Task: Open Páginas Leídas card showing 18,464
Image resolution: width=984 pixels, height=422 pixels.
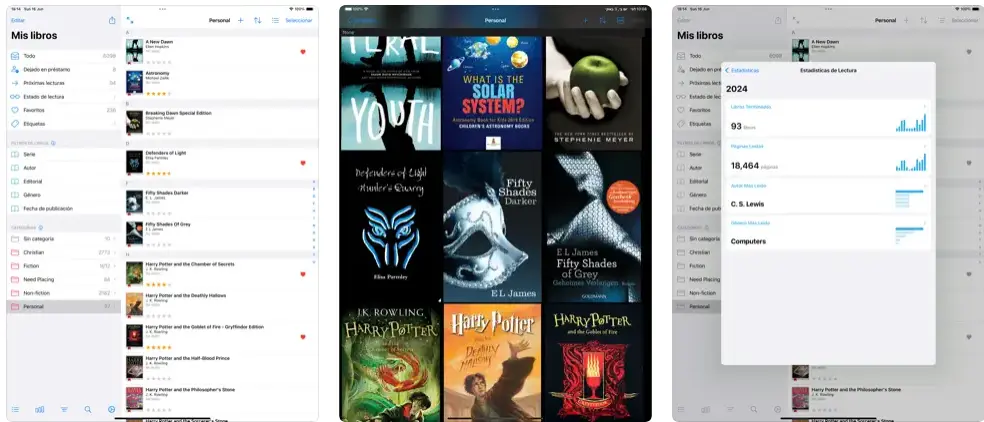Action: click(828, 157)
